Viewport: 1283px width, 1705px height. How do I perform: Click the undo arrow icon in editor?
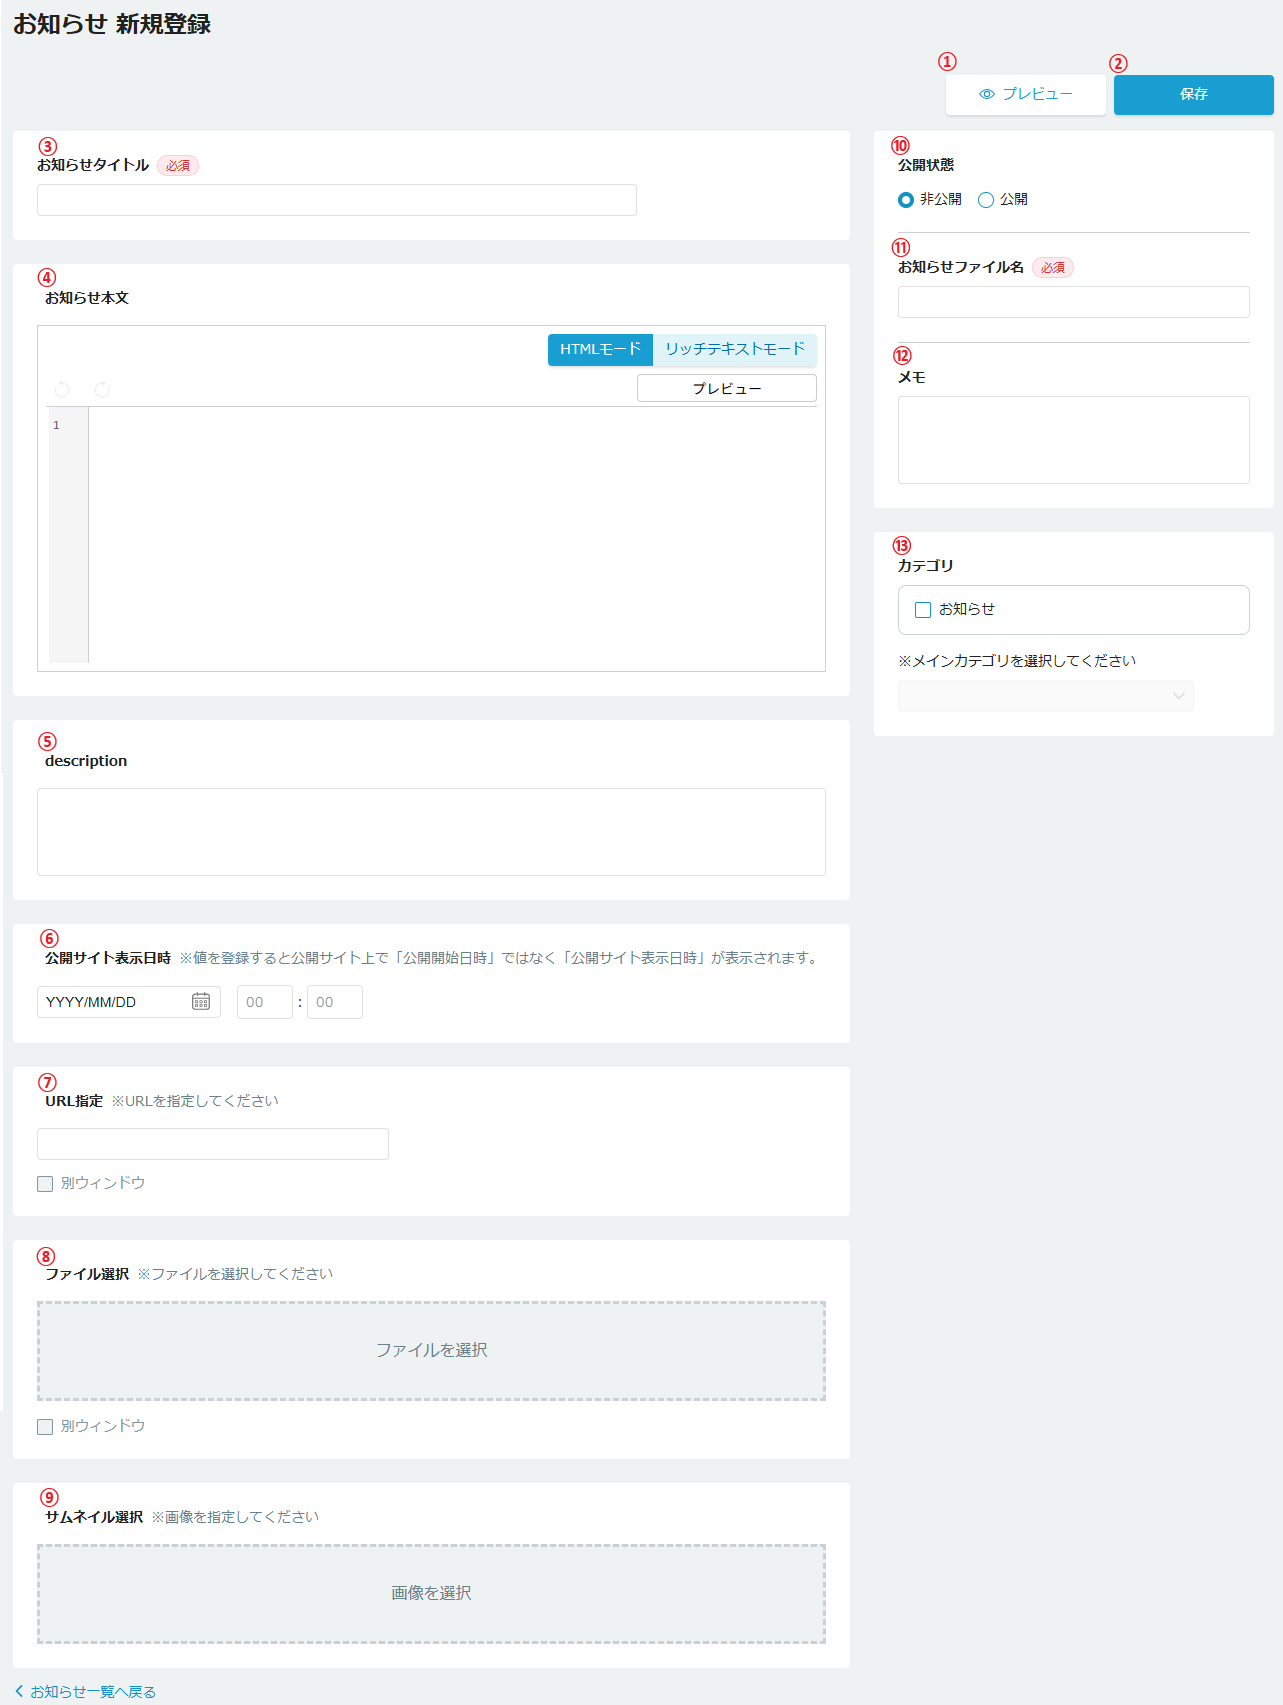(62, 389)
